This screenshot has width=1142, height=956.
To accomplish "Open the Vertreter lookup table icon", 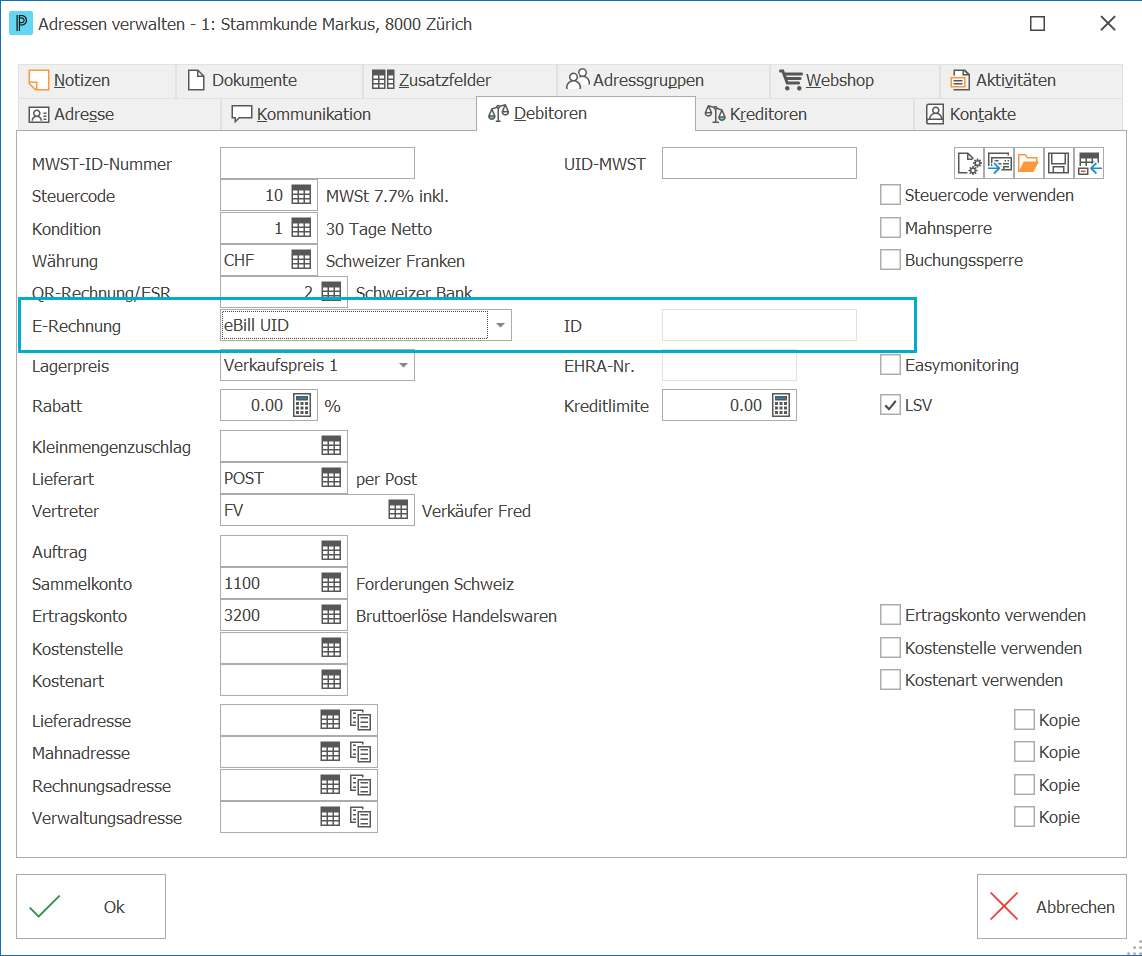I will point(398,510).
